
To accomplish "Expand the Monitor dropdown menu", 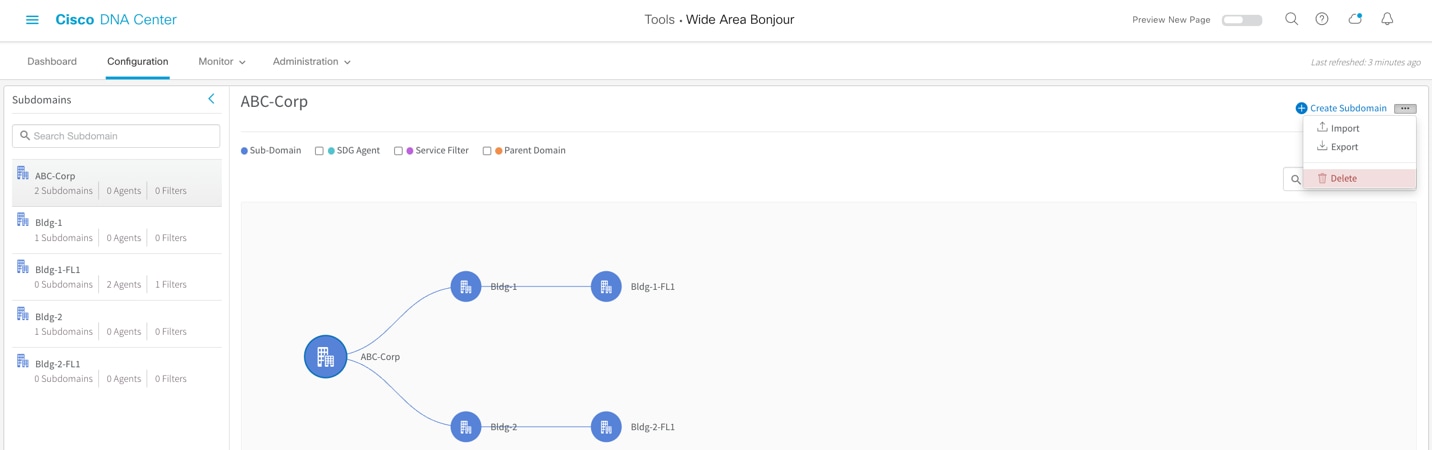I will pos(221,62).
